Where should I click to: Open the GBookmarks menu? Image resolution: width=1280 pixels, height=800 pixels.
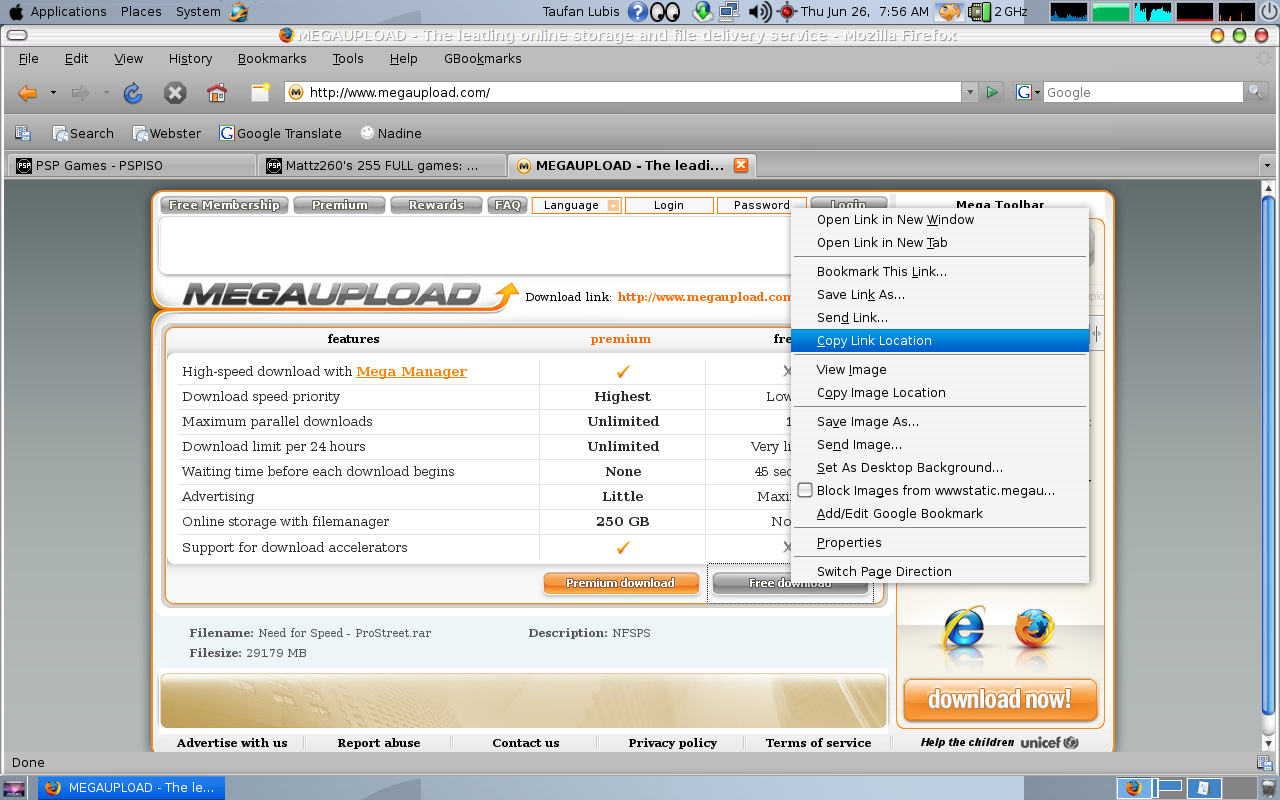[x=482, y=59]
